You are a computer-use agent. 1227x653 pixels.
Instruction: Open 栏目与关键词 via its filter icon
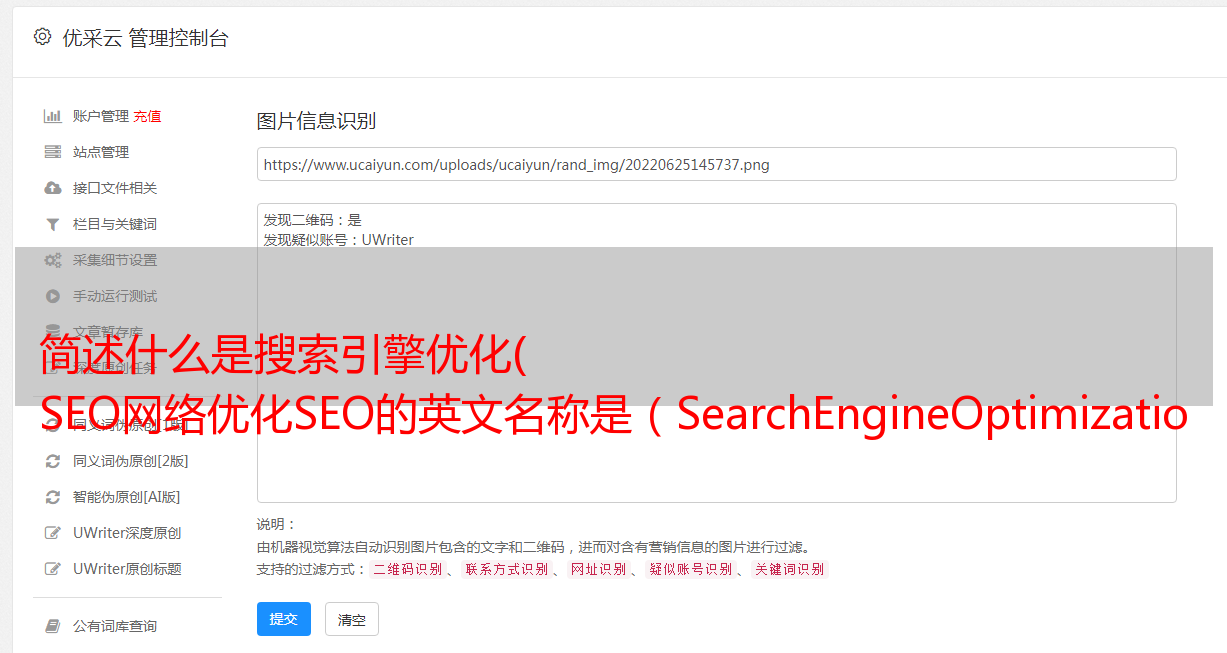coord(53,224)
